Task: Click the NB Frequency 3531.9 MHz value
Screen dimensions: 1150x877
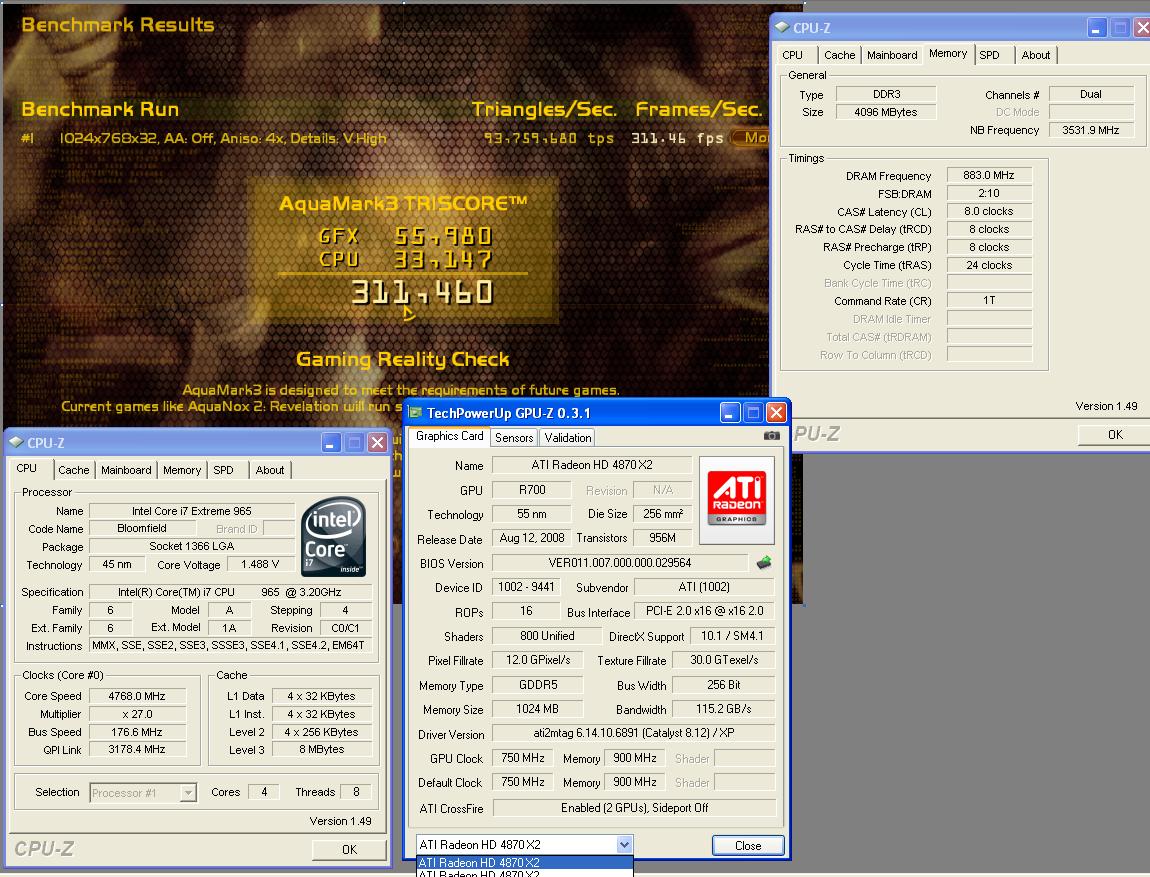Action: pos(1091,130)
